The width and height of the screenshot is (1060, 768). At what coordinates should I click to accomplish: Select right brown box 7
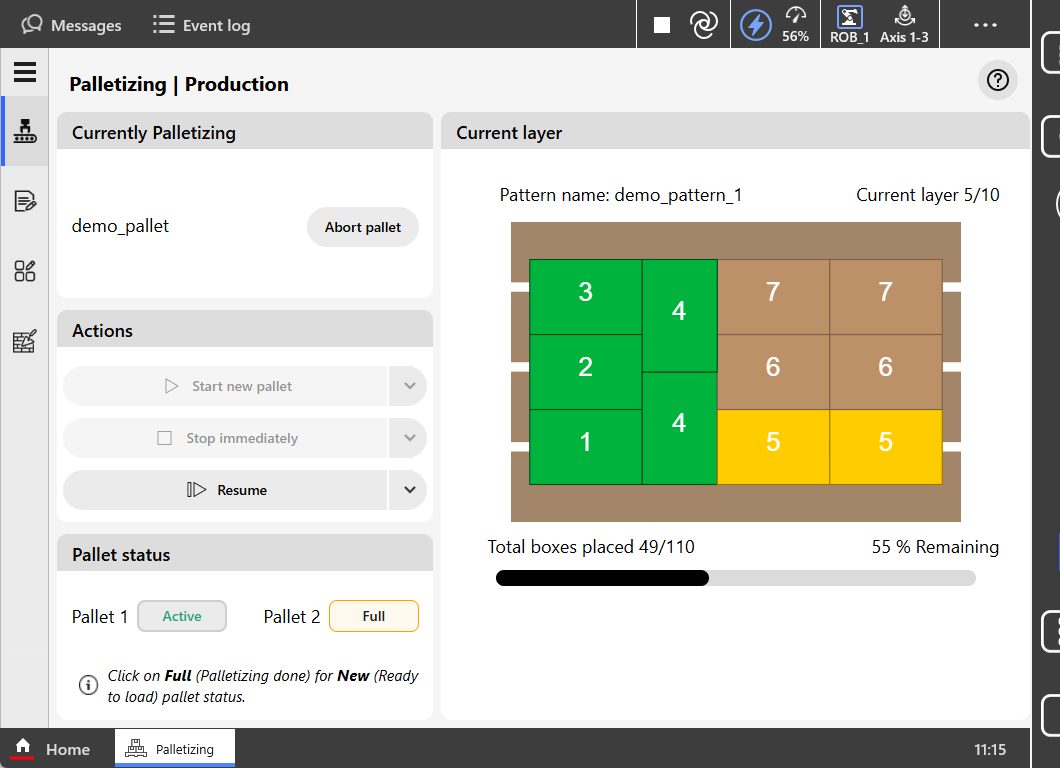886,297
